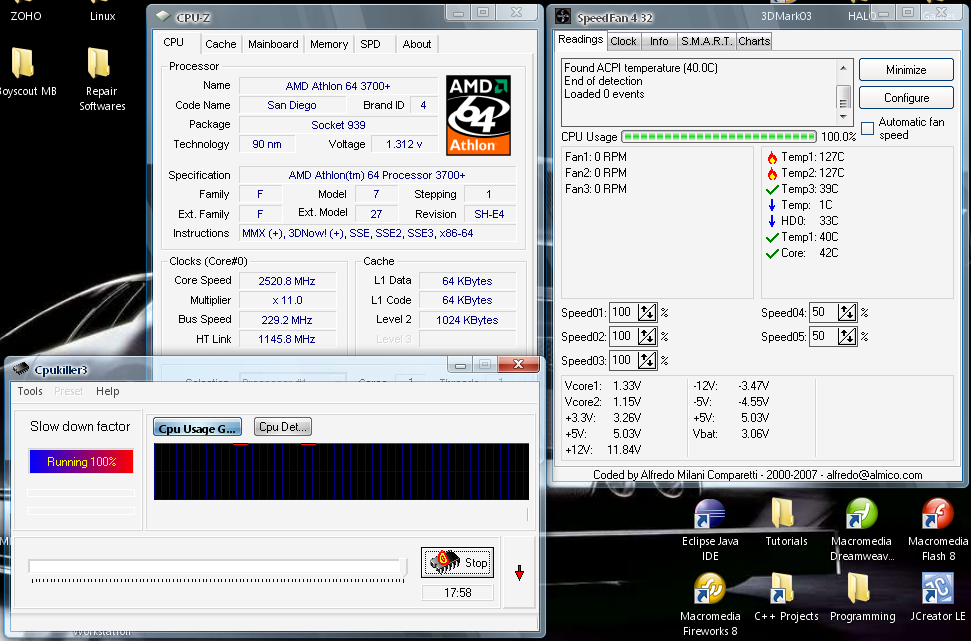
Task: Click the blue down arrow beside Temp: 1C
Action: [x=772, y=205]
